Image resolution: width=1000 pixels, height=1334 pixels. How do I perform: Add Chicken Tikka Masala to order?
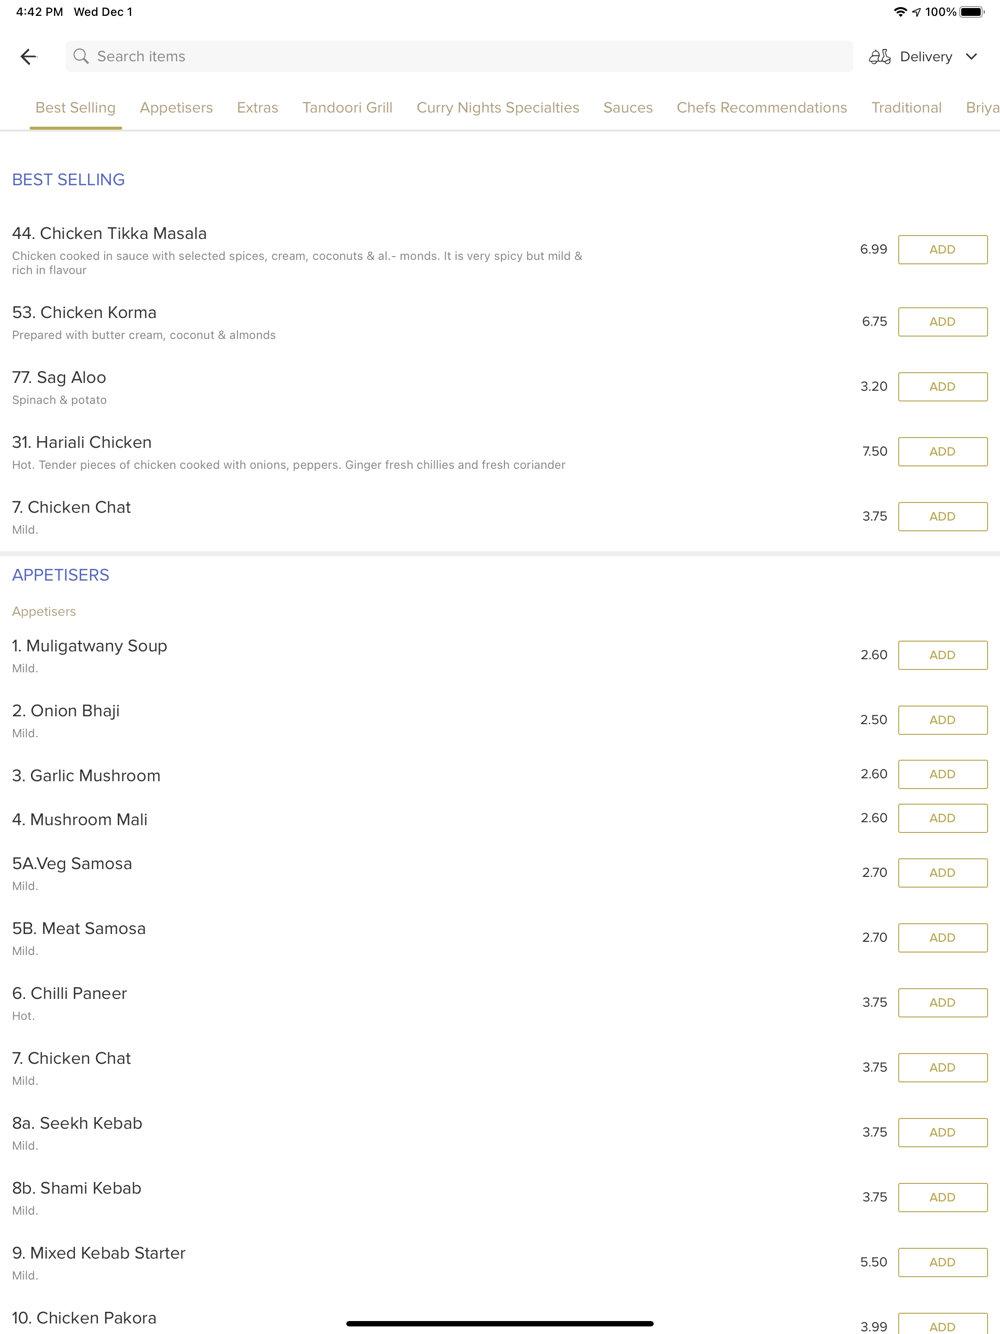click(x=943, y=250)
